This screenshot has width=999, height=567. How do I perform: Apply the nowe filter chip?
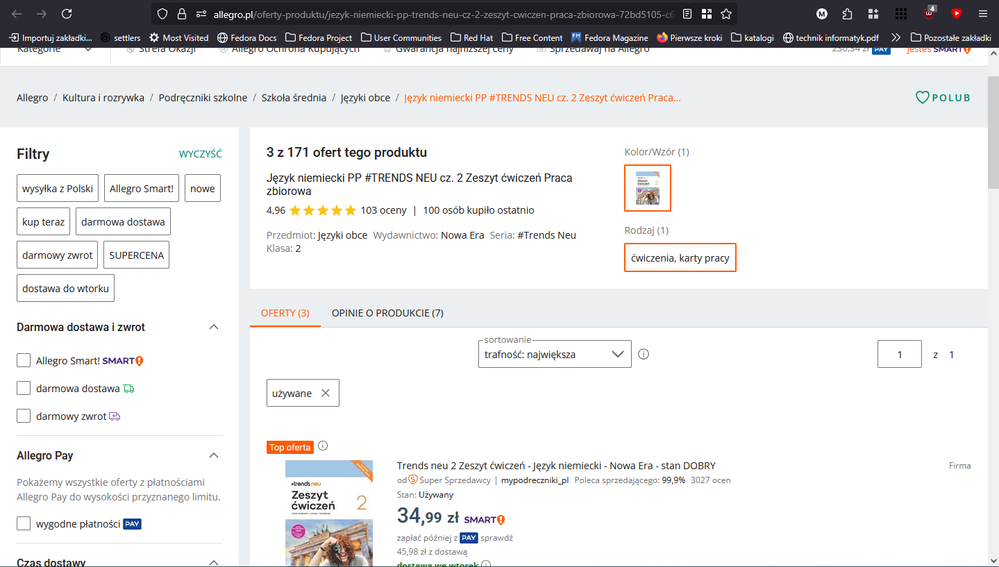pos(203,188)
